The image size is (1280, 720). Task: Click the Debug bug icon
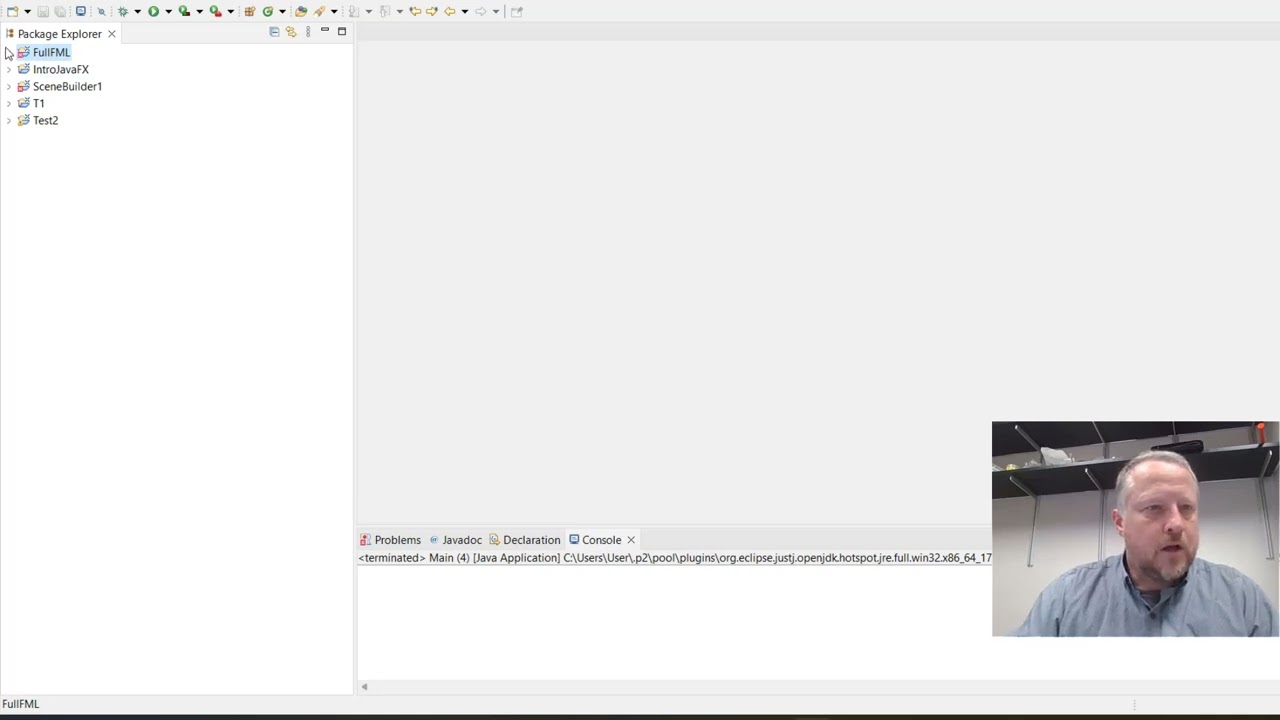(123, 11)
